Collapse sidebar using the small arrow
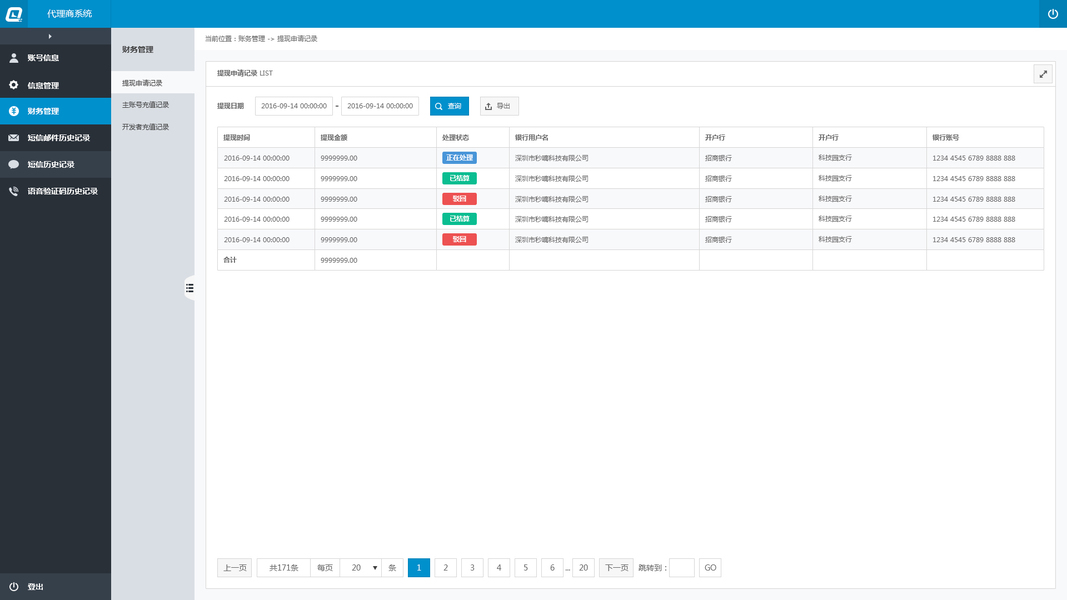This screenshot has height=600, width=1067. [x=50, y=36]
